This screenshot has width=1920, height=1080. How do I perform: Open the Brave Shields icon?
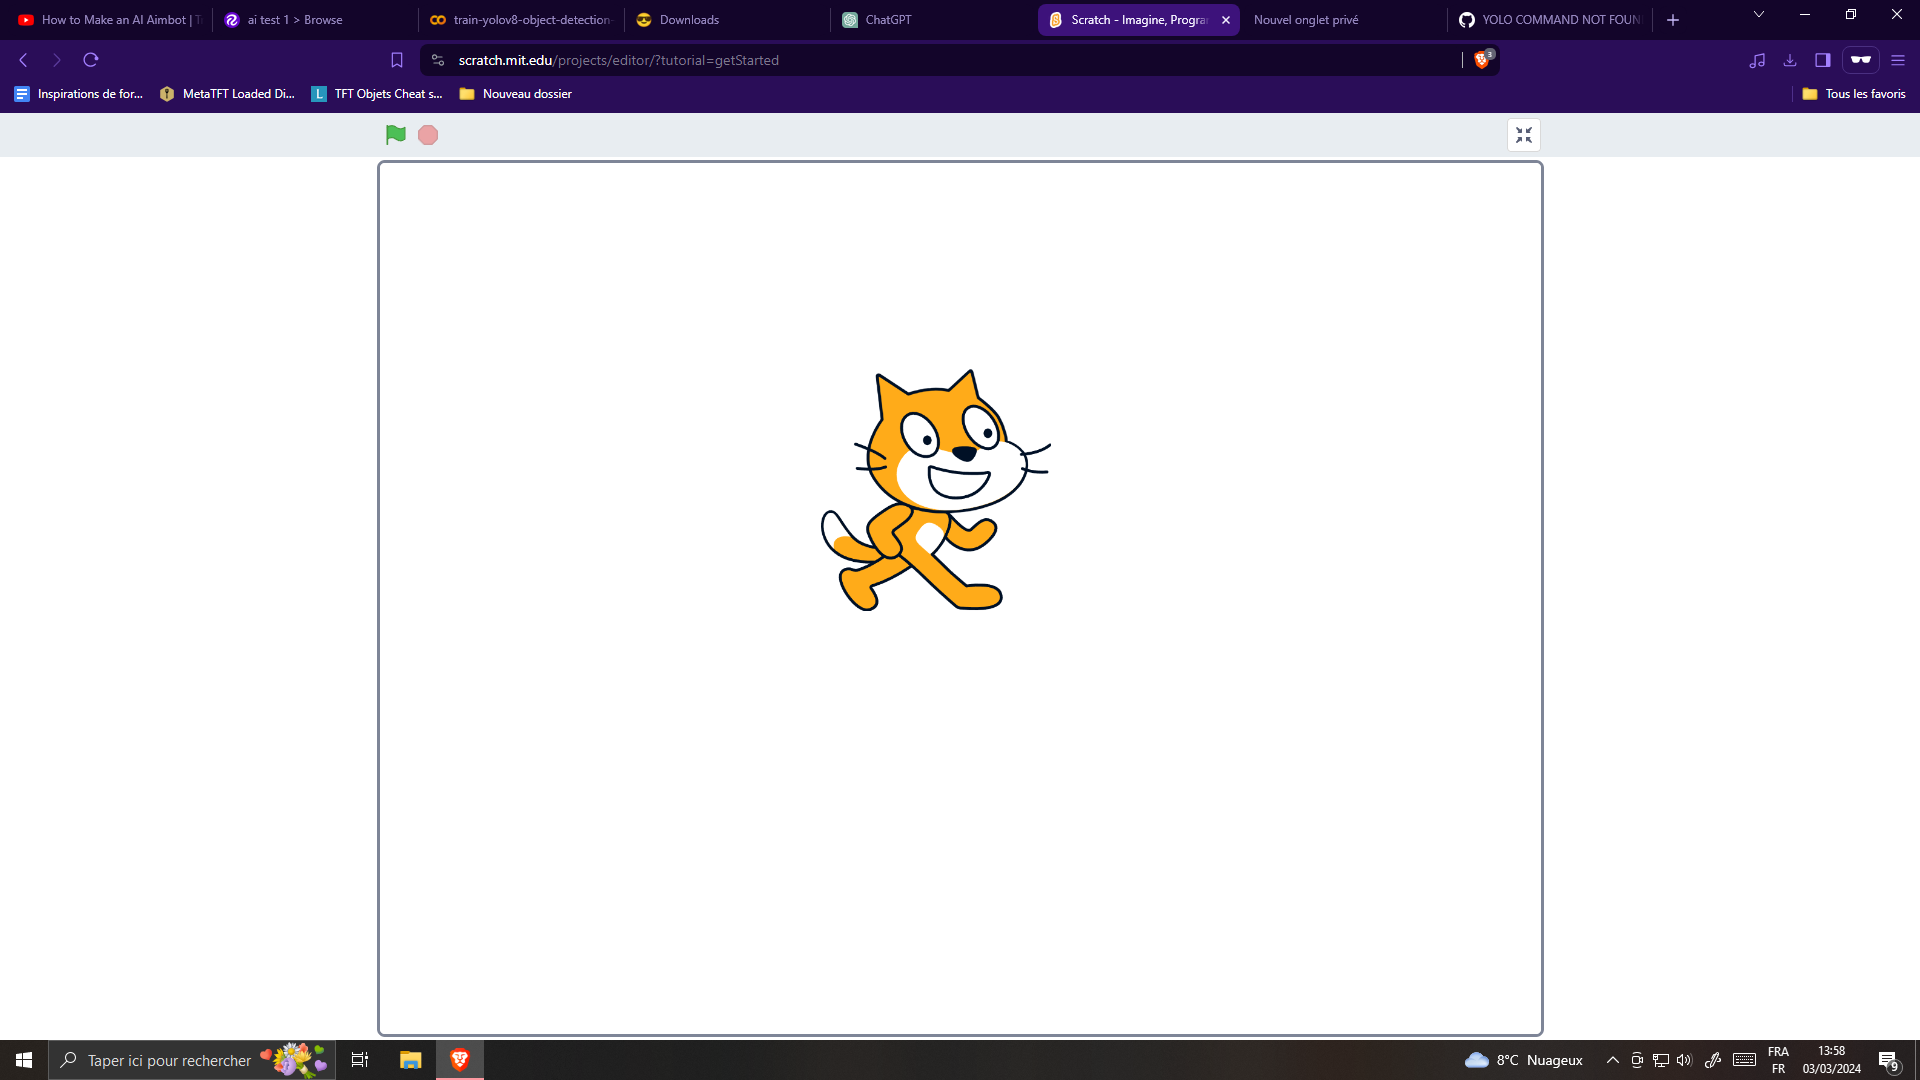pos(1482,60)
